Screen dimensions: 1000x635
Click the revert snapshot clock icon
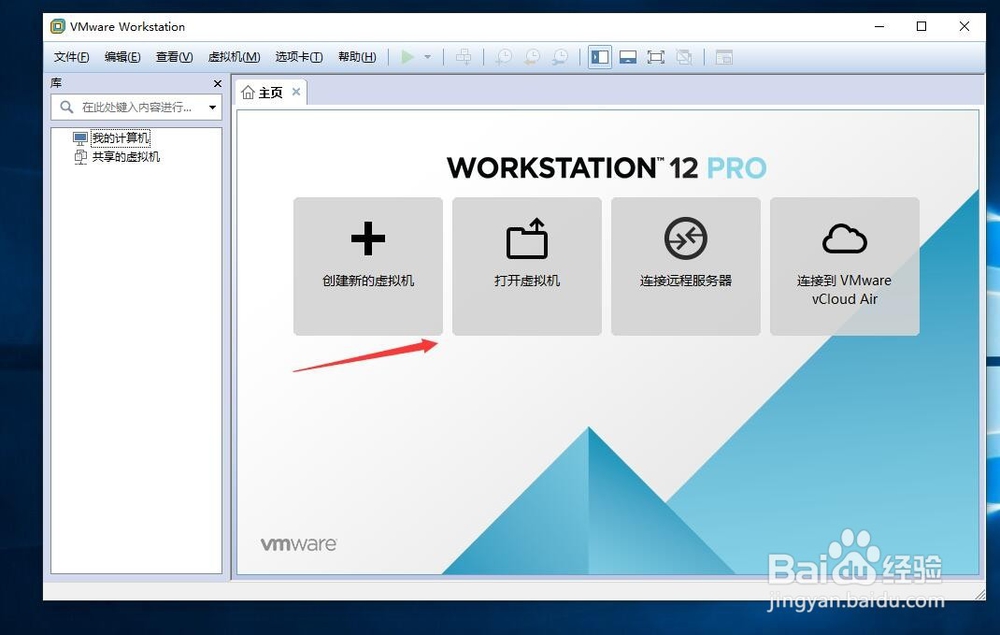531,57
